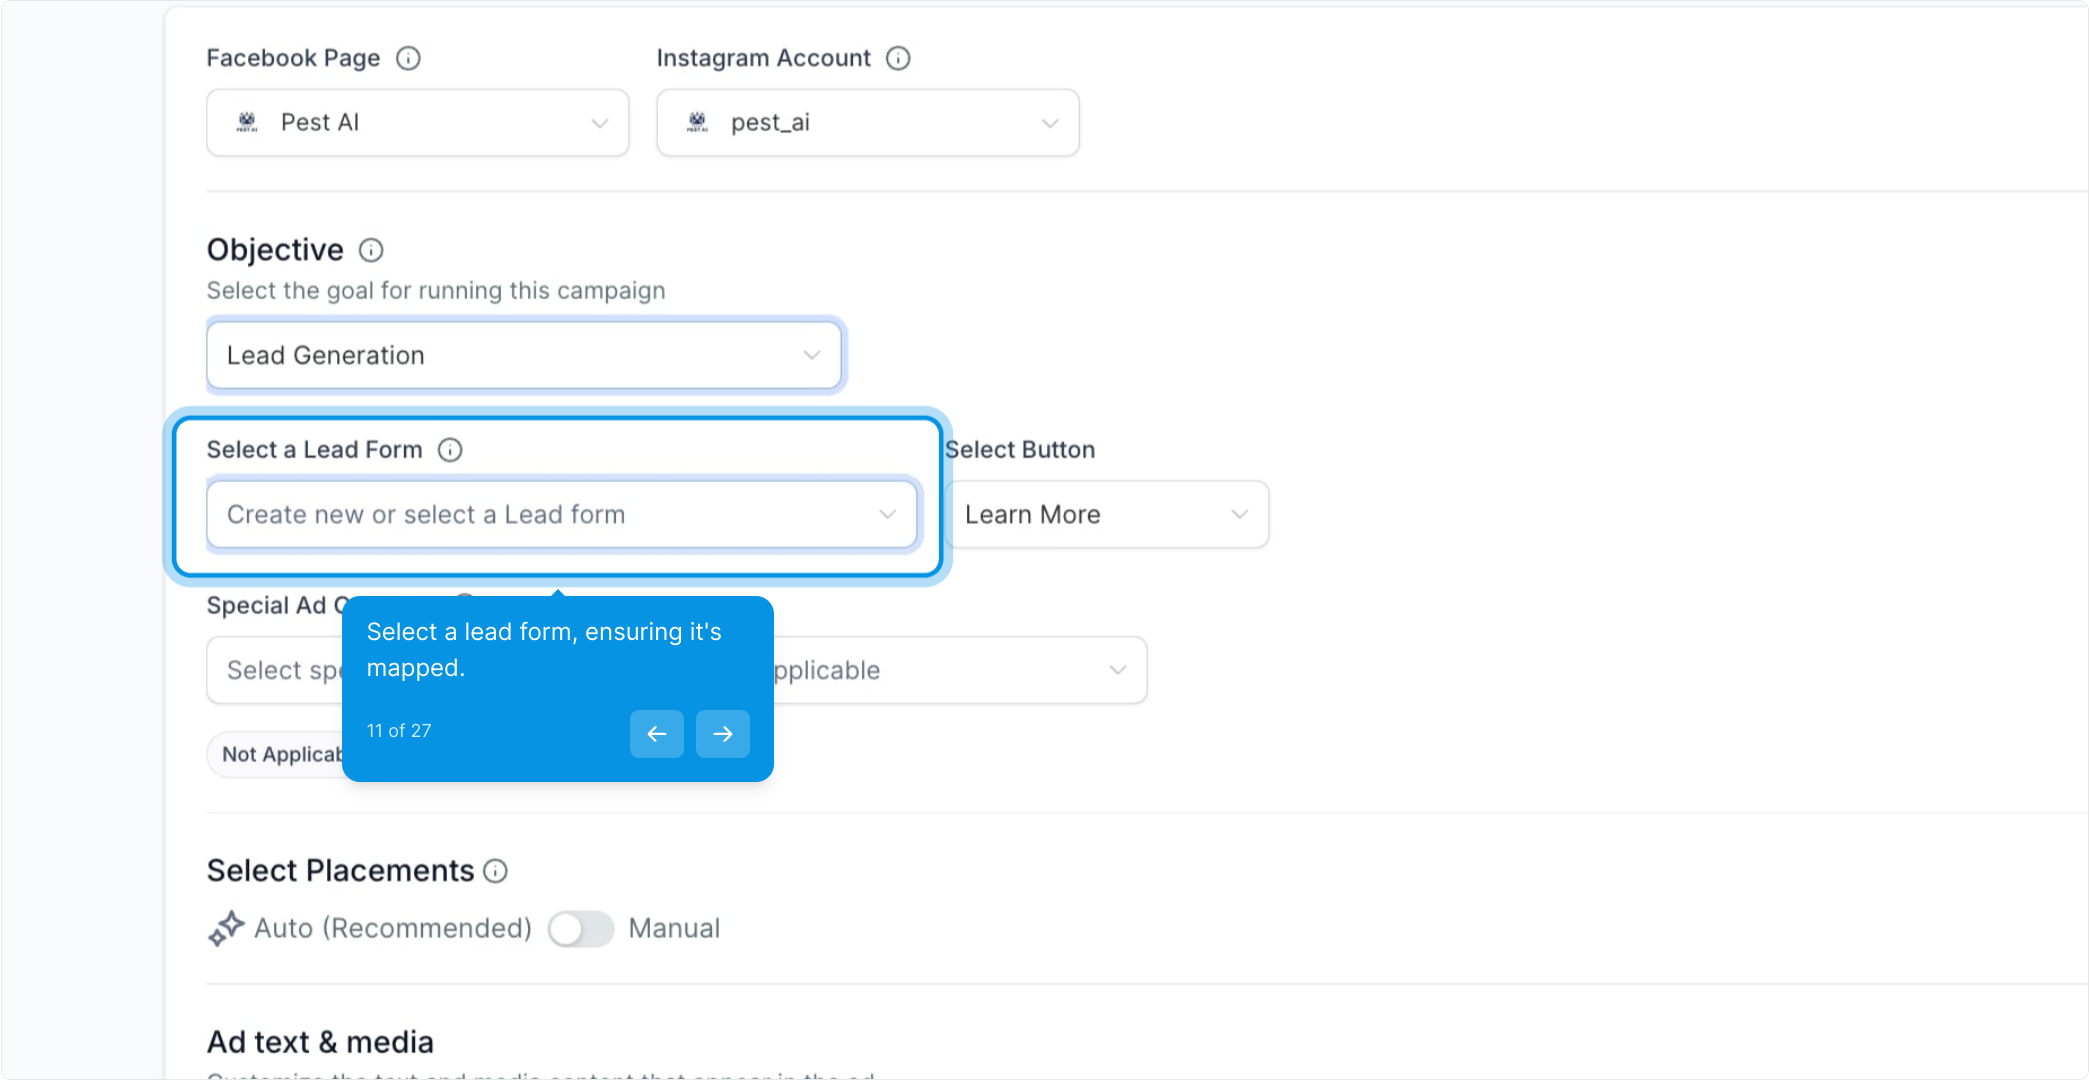Open the Create new or select a Lead form dropdown

click(x=562, y=514)
